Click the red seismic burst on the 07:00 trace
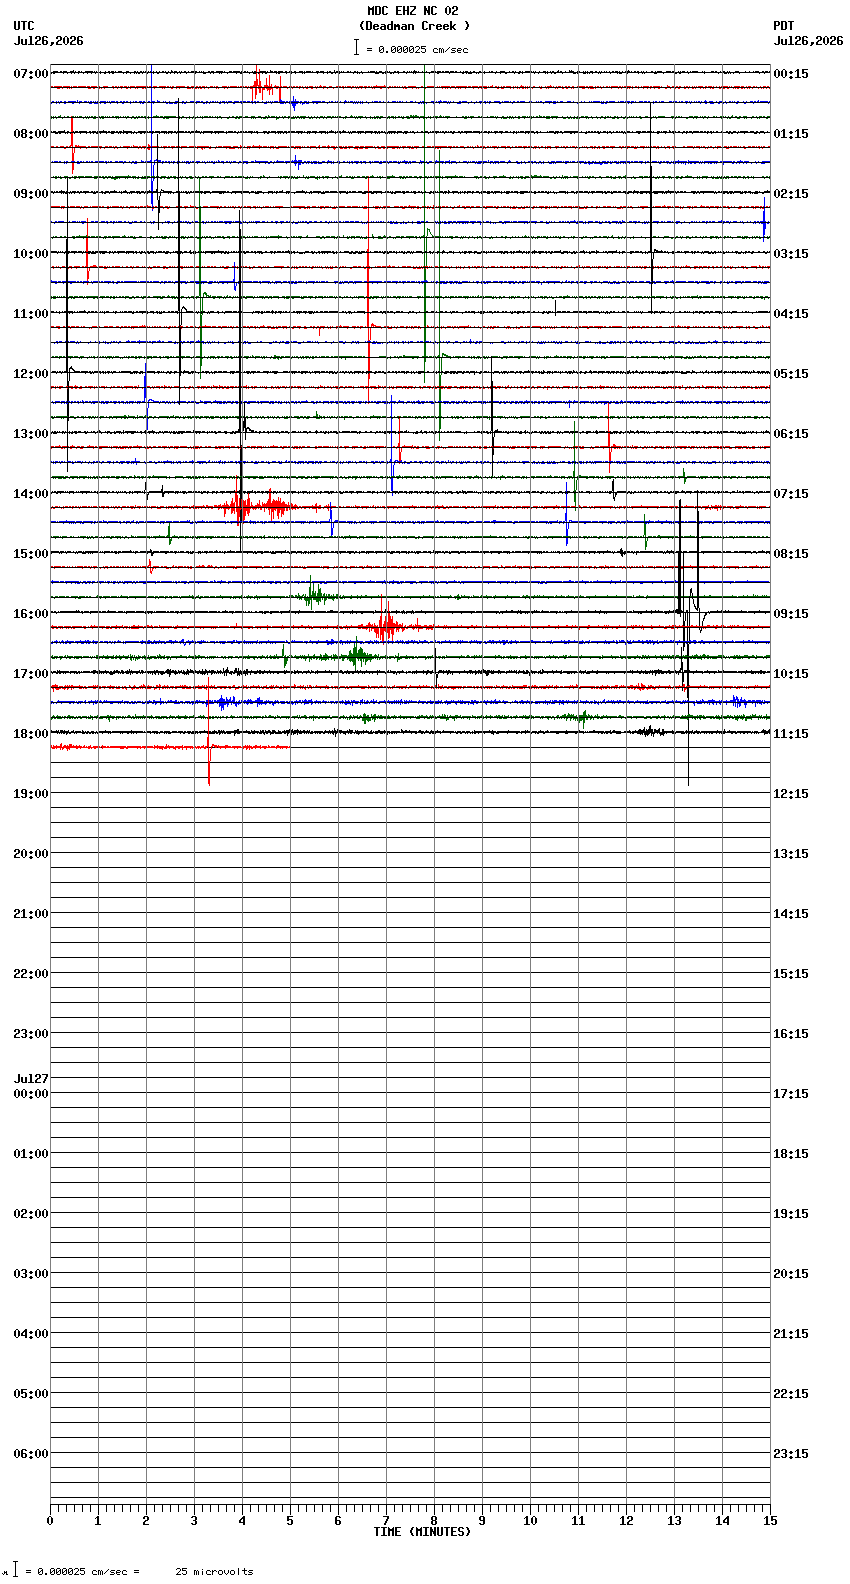 266,87
